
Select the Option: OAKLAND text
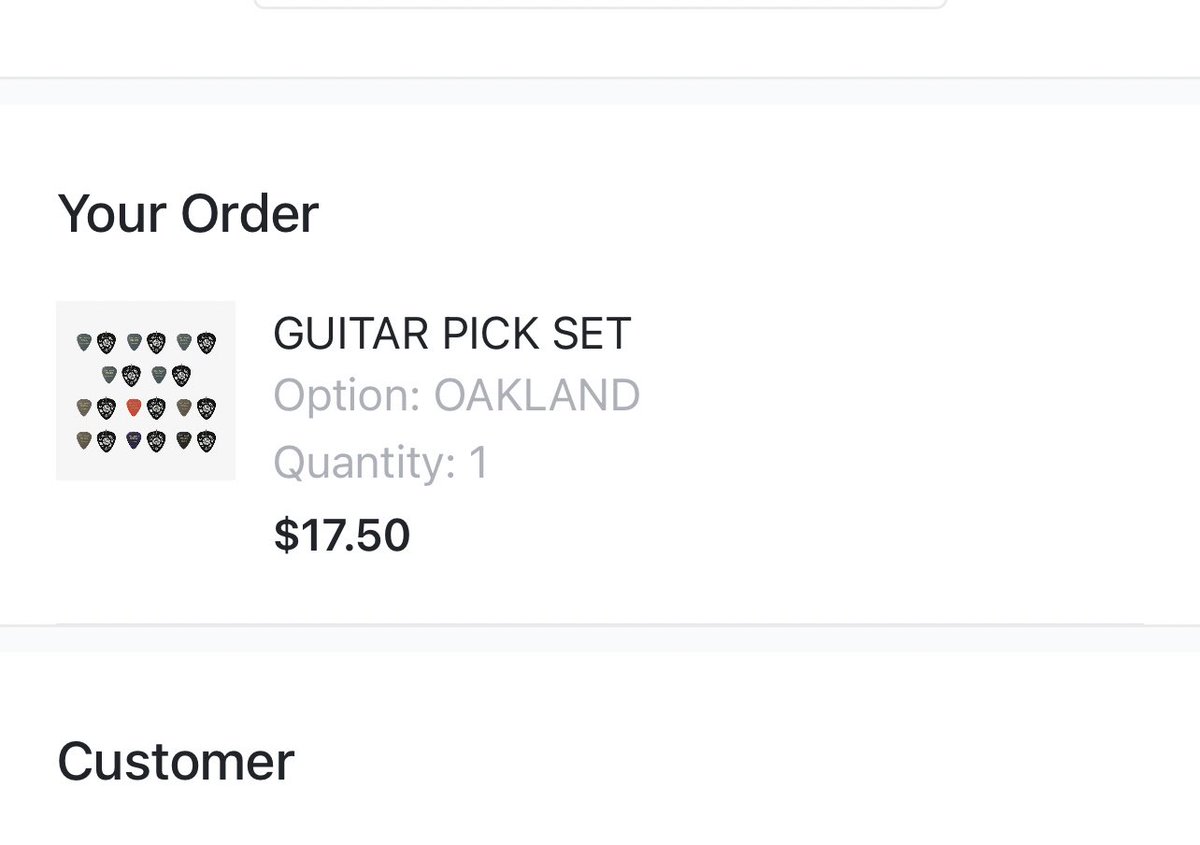pos(456,397)
